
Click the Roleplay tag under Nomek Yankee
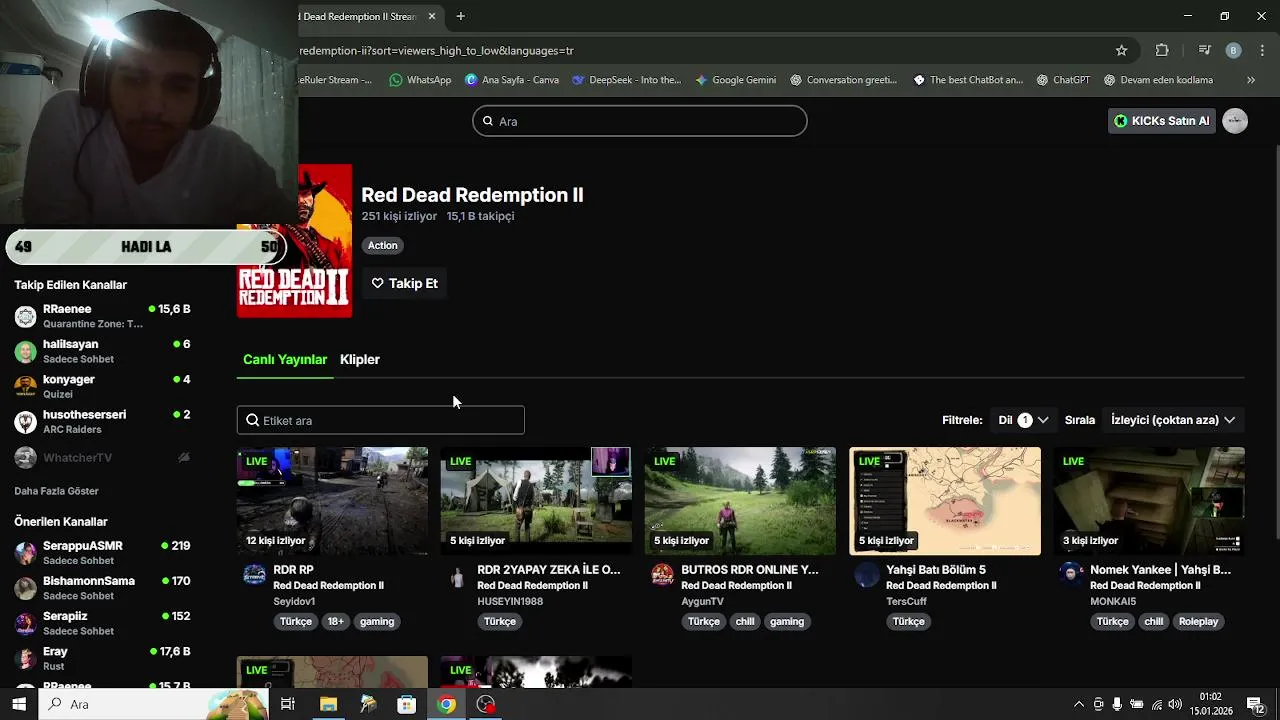(x=1198, y=621)
